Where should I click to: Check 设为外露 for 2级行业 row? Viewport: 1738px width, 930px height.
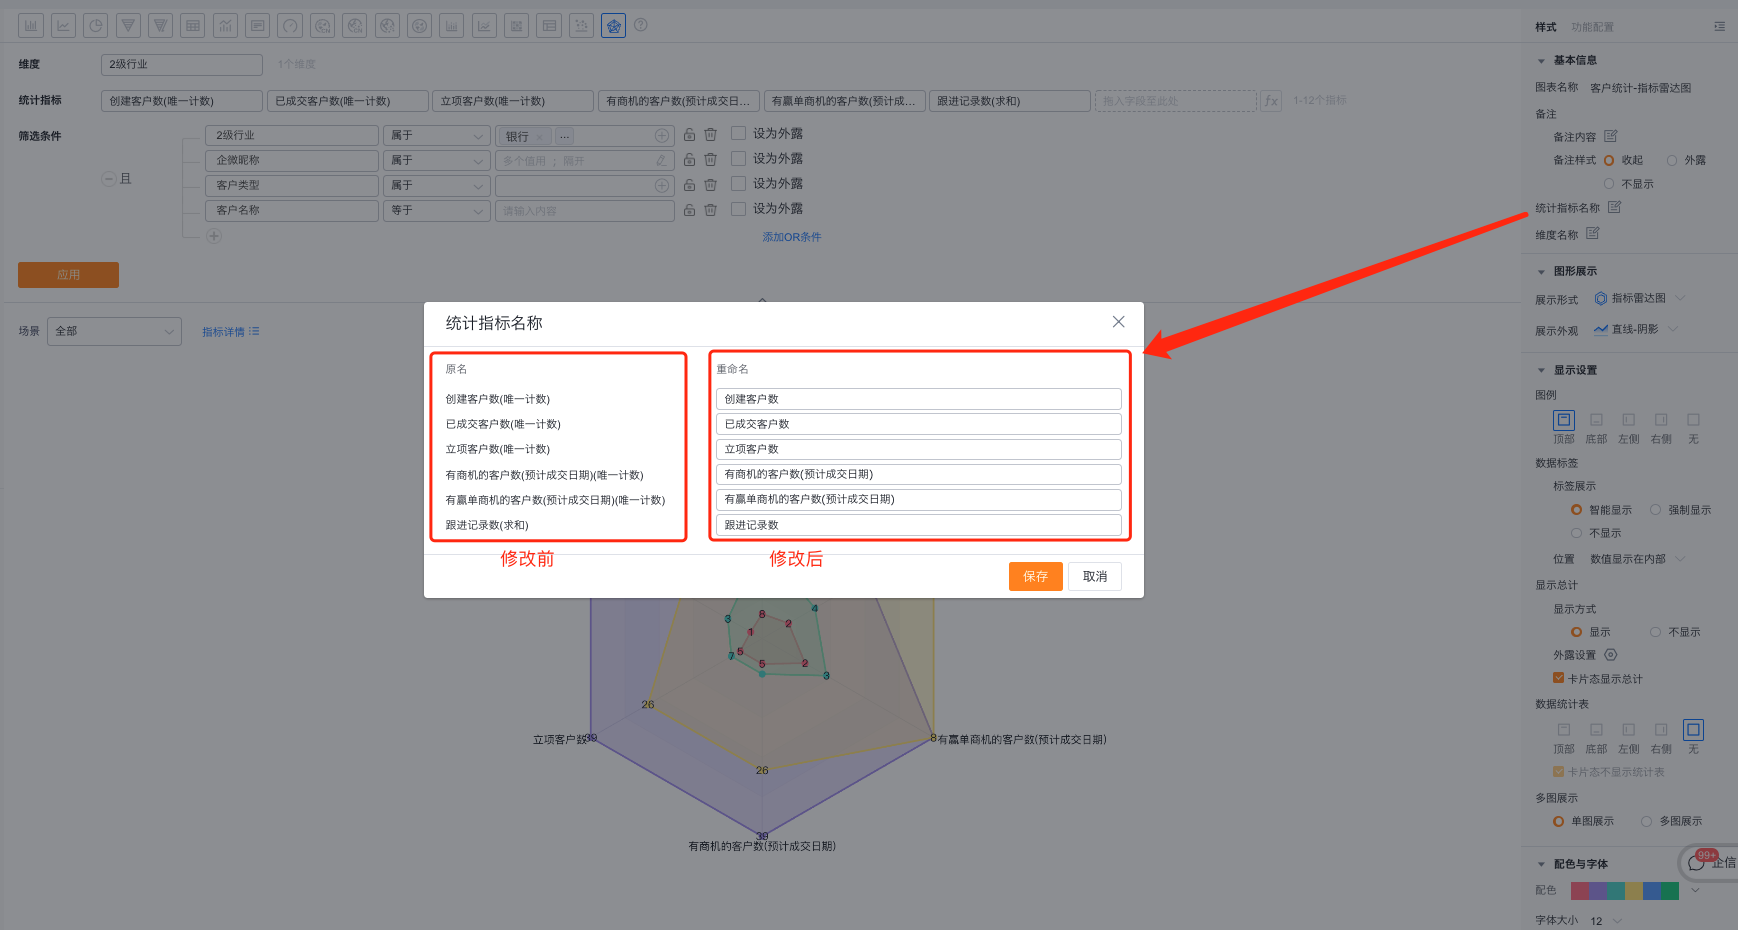pos(738,133)
